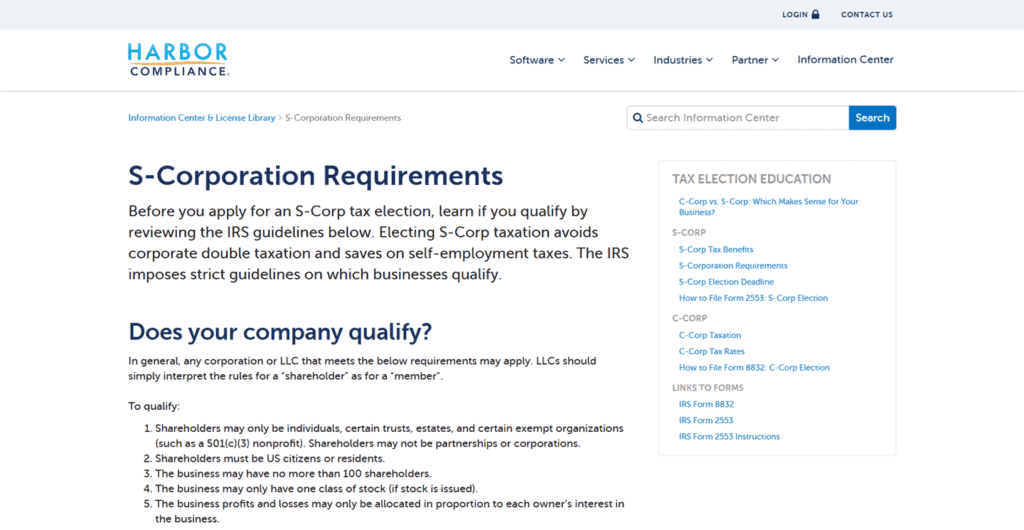This screenshot has width=1024, height=530.
Task: Click the magnifier icon in search box
Action: [x=637, y=118]
